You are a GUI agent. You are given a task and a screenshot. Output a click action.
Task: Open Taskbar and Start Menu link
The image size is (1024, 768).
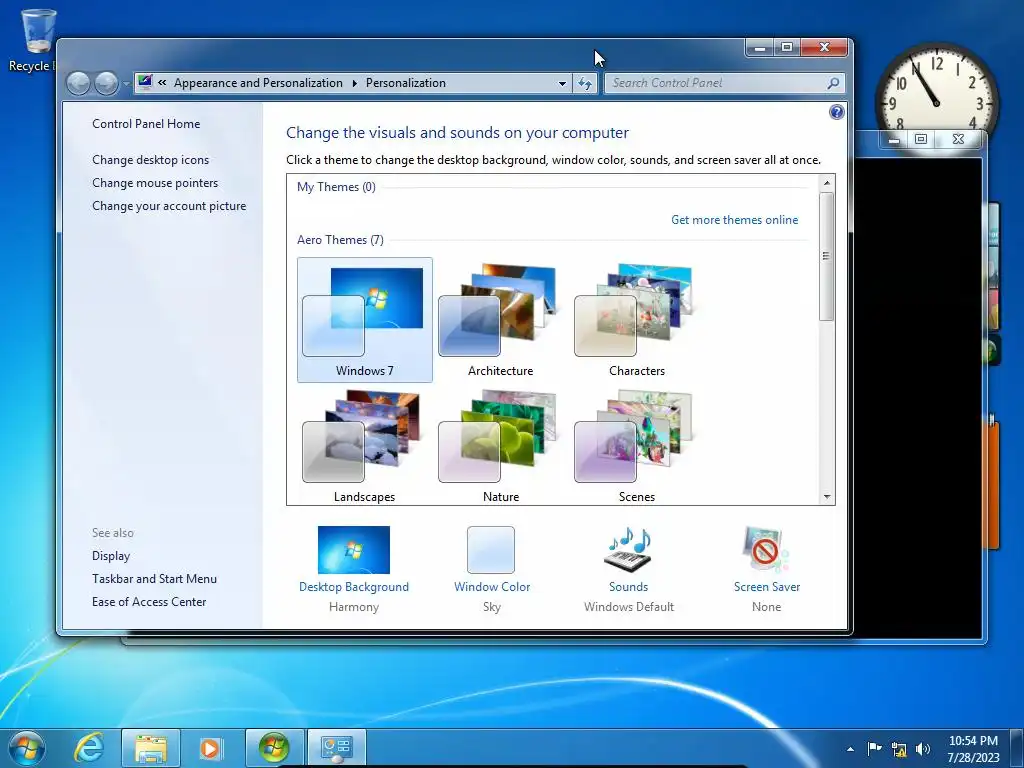point(154,579)
